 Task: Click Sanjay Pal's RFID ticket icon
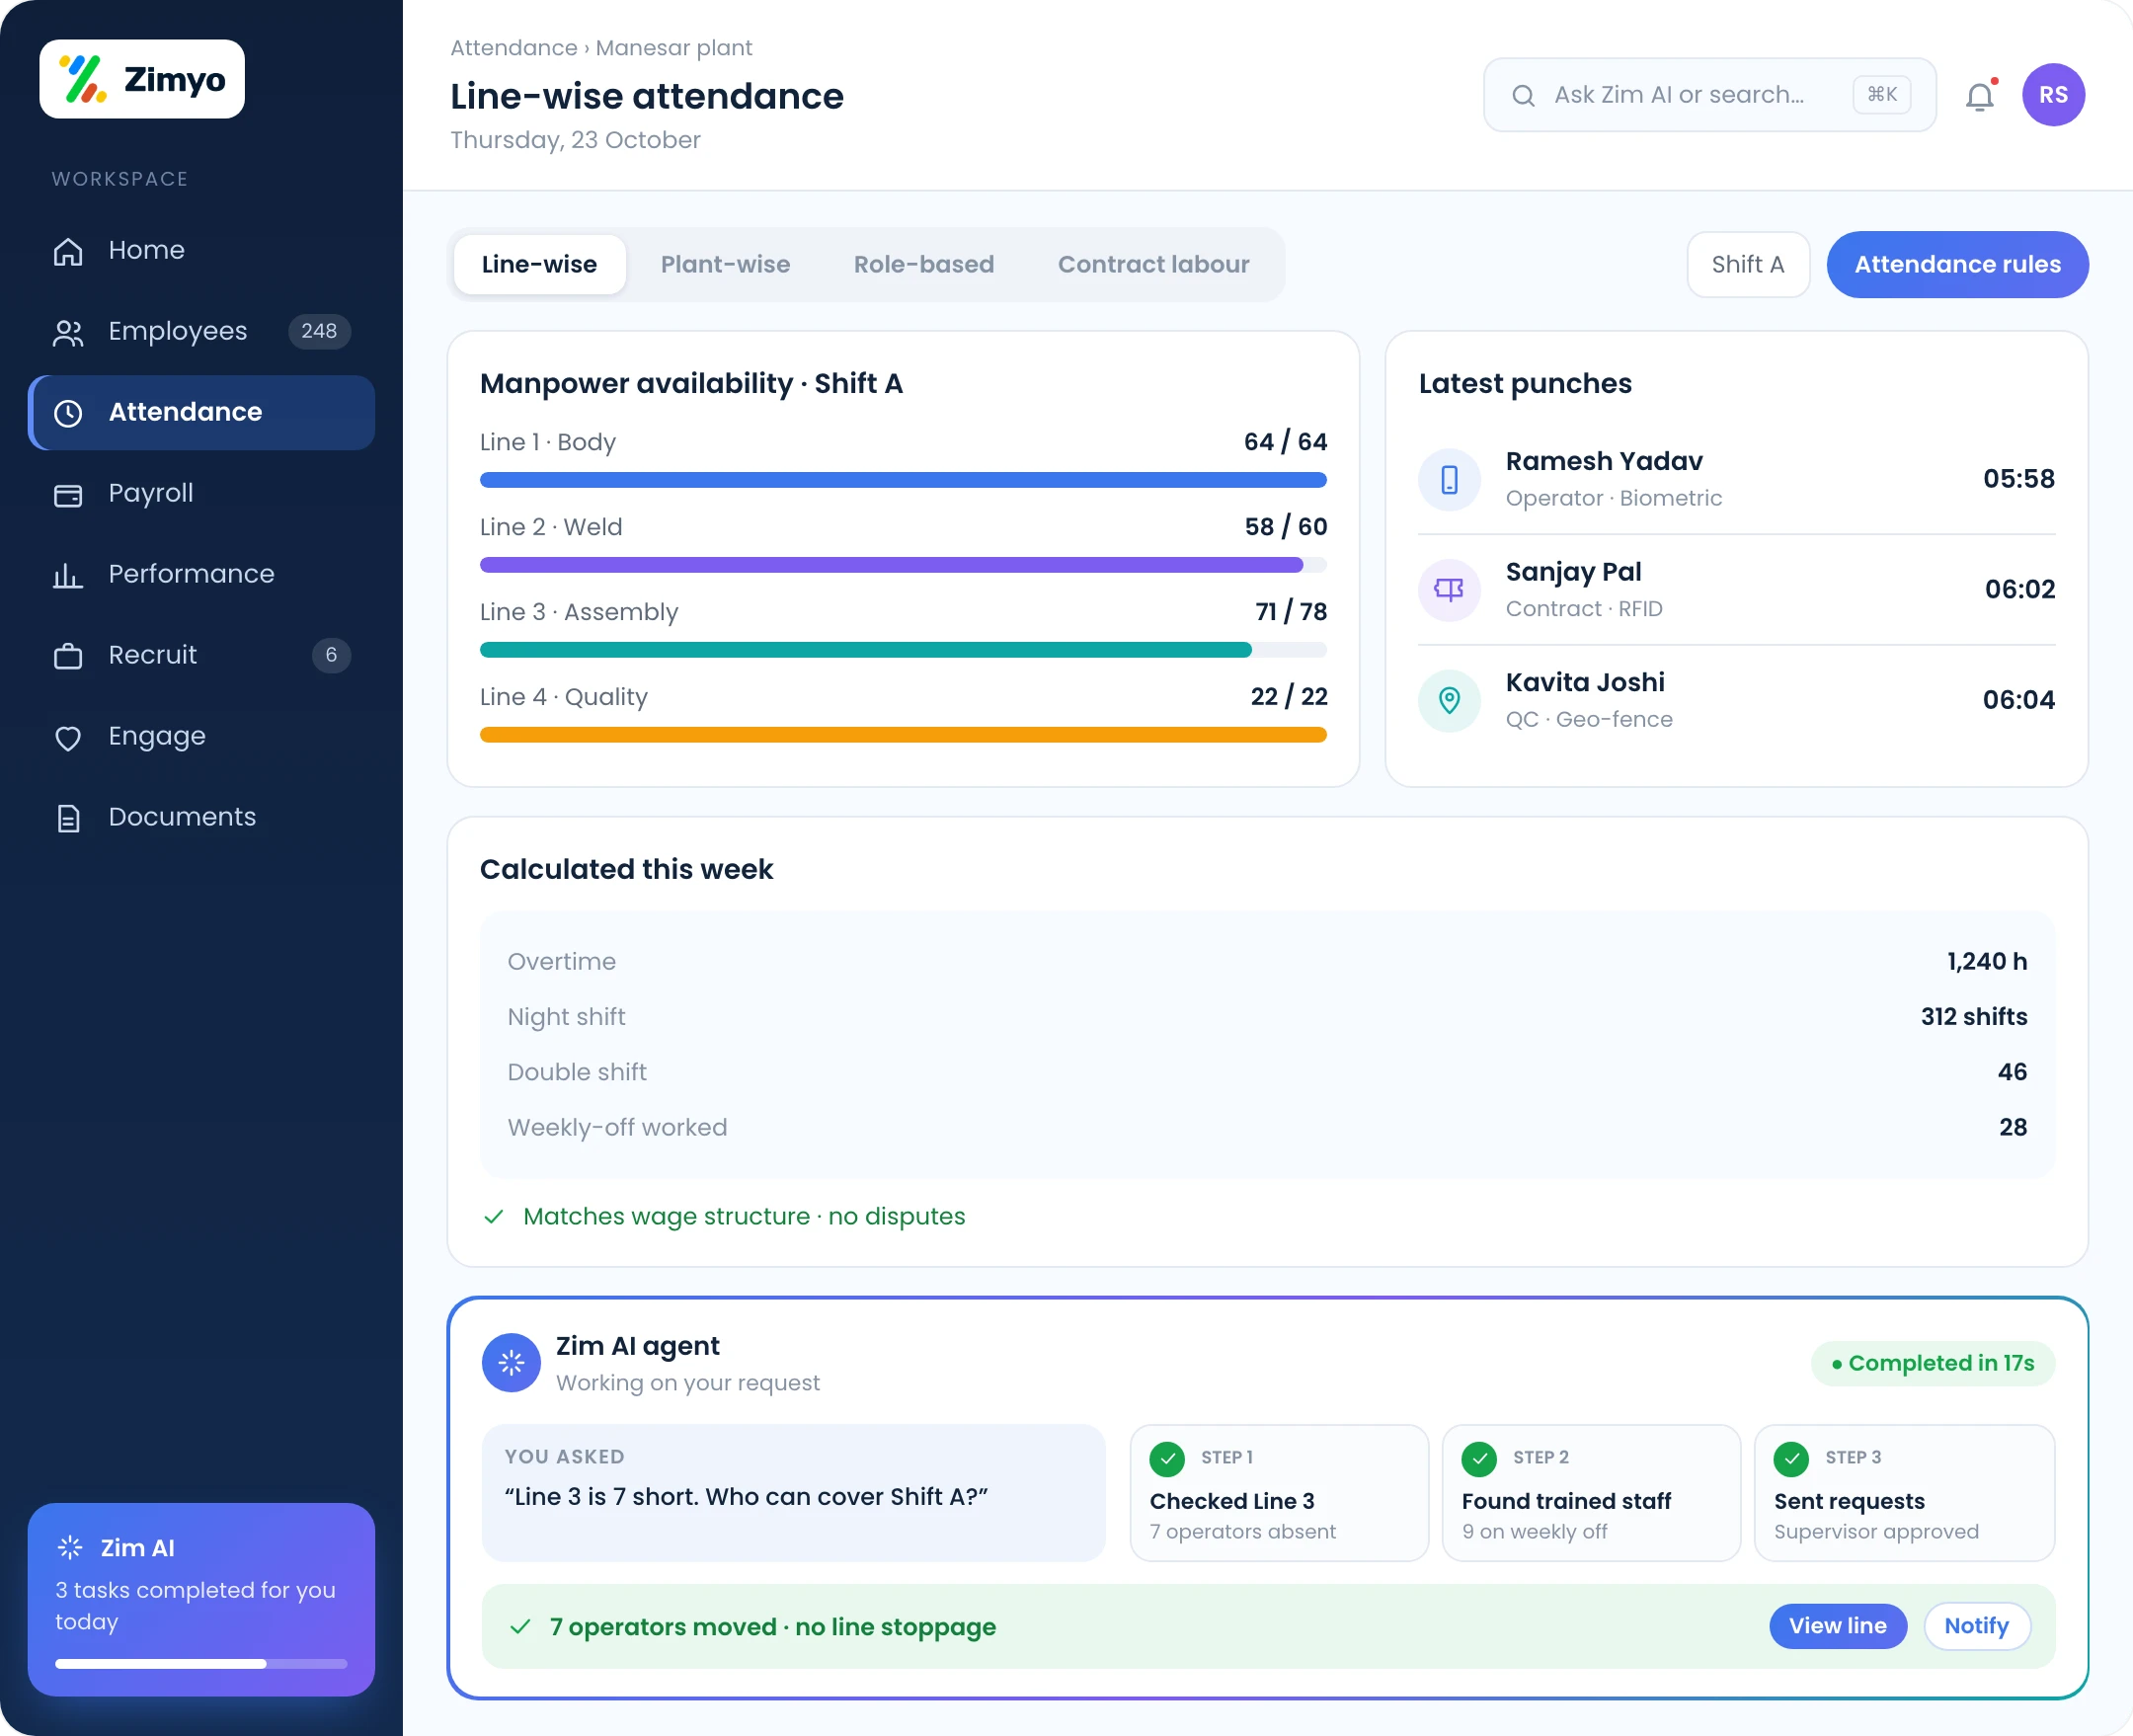(1449, 590)
